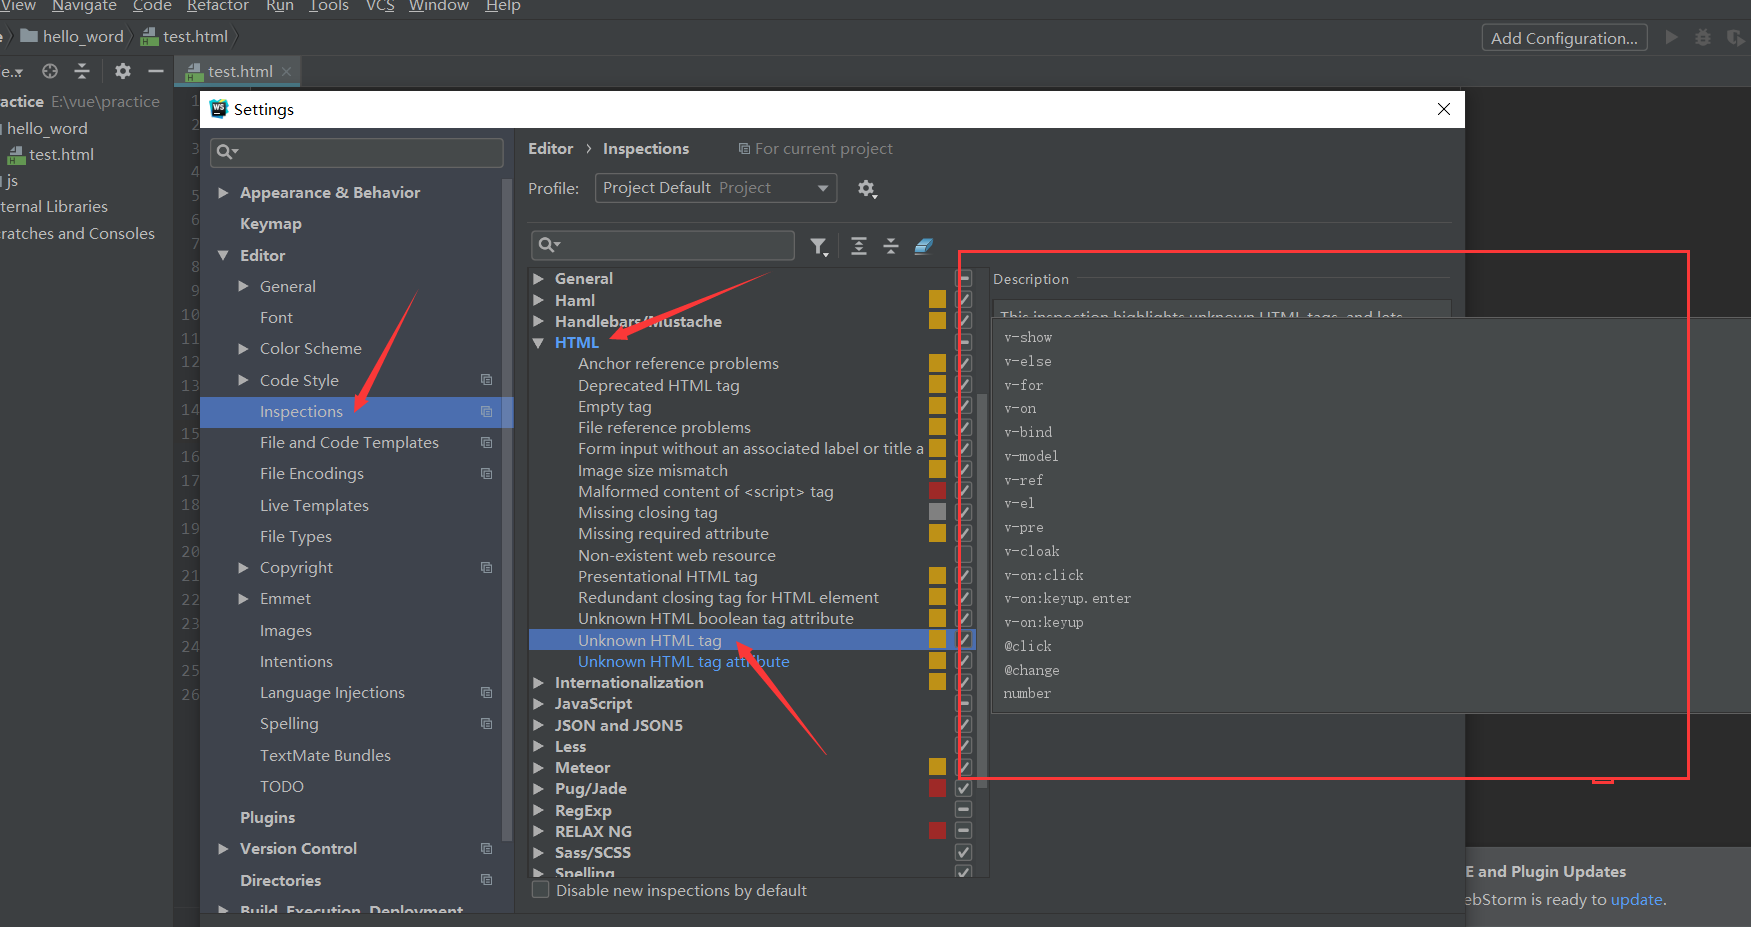
Task: Open the Navigate menu
Action: click(83, 7)
